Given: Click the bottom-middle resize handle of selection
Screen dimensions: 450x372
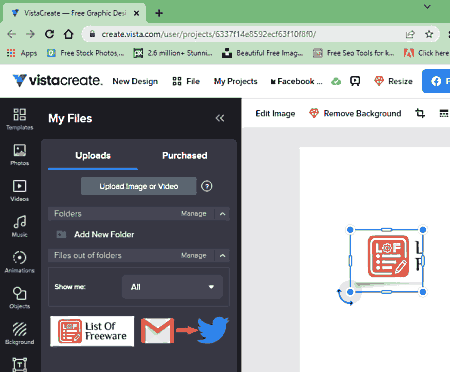Looking at the screenshot, I should [386, 292].
